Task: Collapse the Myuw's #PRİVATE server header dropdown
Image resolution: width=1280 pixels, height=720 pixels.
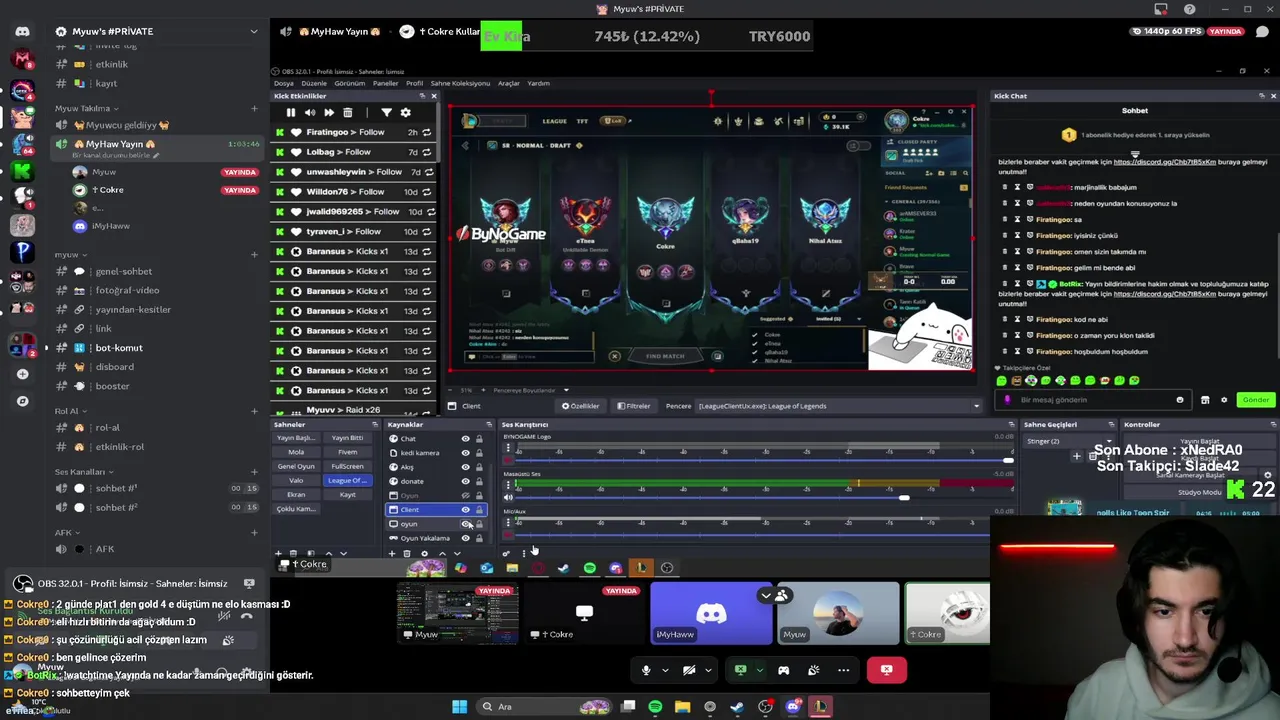Action: click(x=254, y=32)
